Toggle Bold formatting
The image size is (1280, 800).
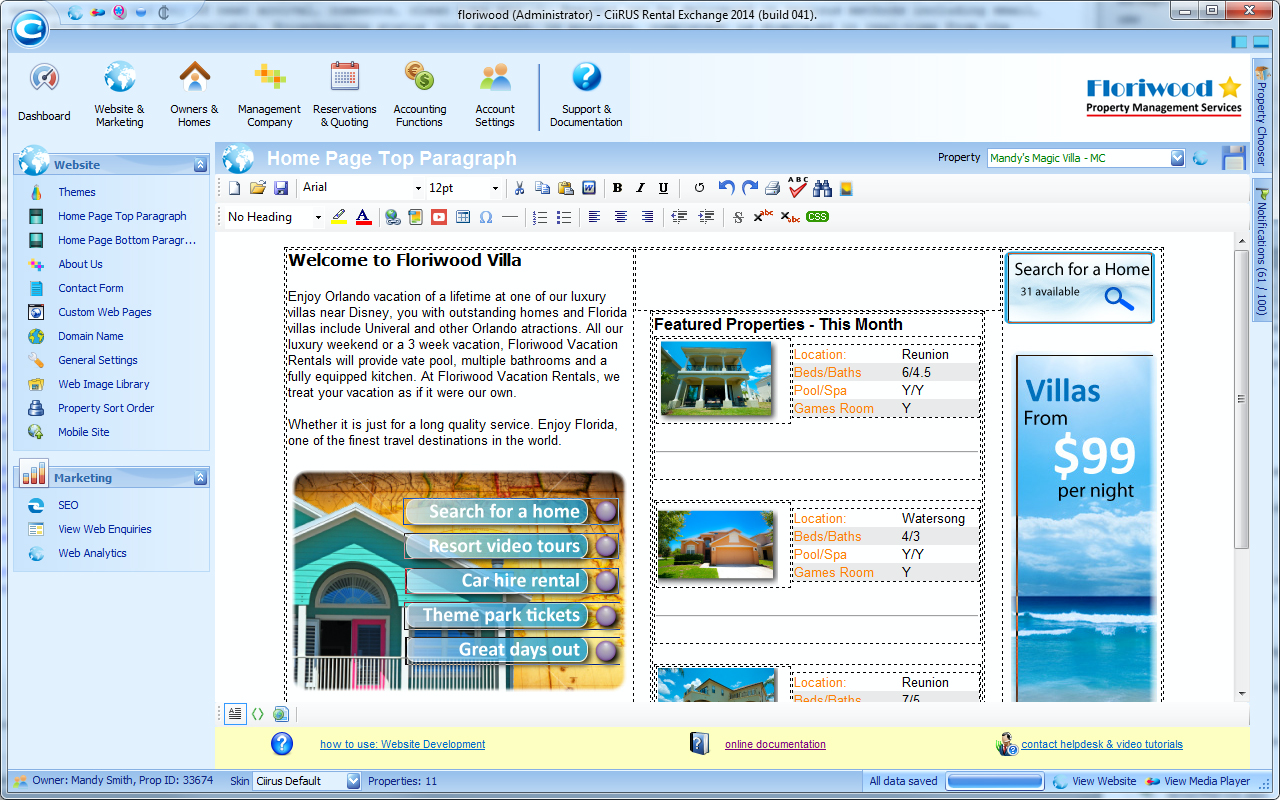617,188
